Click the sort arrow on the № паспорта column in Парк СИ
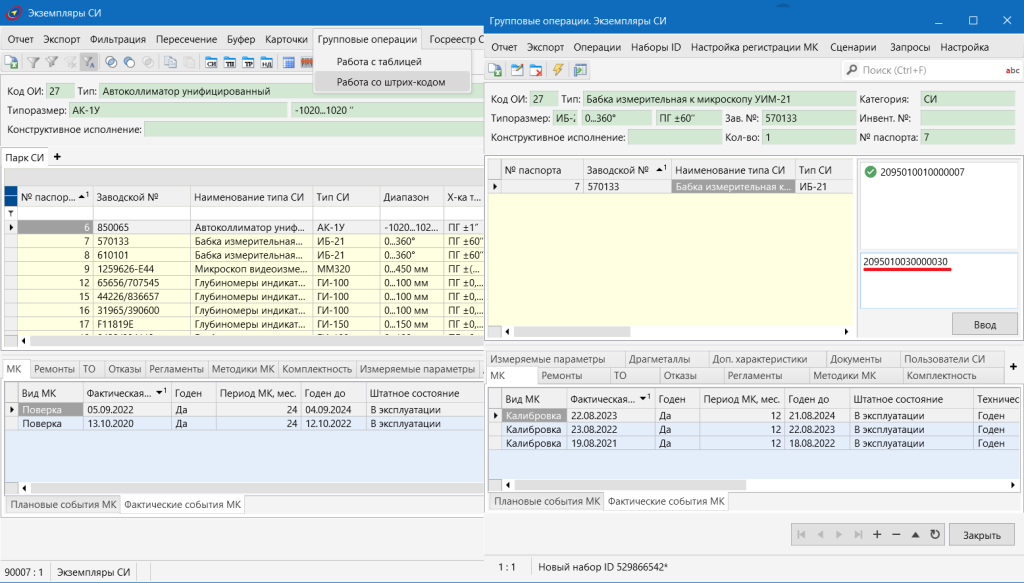The height and width of the screenshot is (583, 1024). pos(82,196)
